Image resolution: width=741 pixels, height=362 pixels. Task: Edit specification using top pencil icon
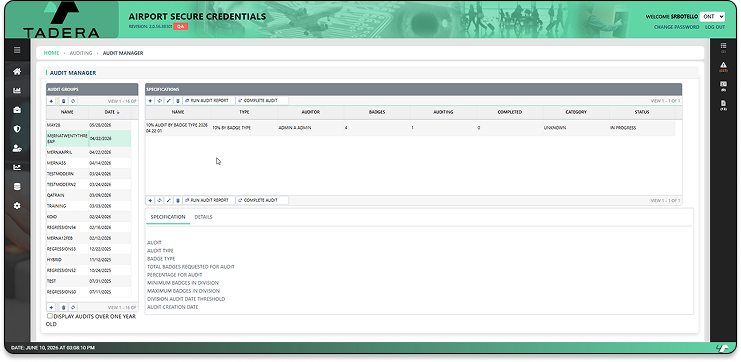coord(169,101)
